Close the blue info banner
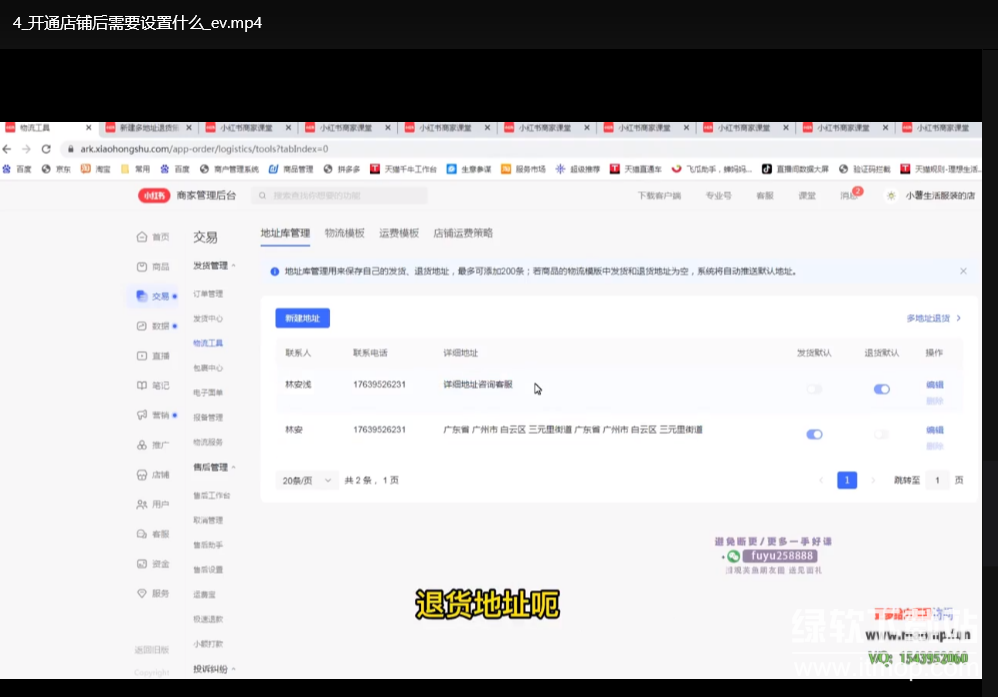 tap(963, 271)
